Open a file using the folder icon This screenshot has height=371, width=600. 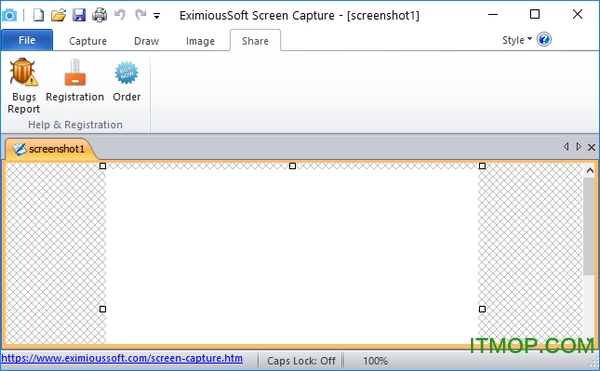pyautogui.click(x=59, y=15)
